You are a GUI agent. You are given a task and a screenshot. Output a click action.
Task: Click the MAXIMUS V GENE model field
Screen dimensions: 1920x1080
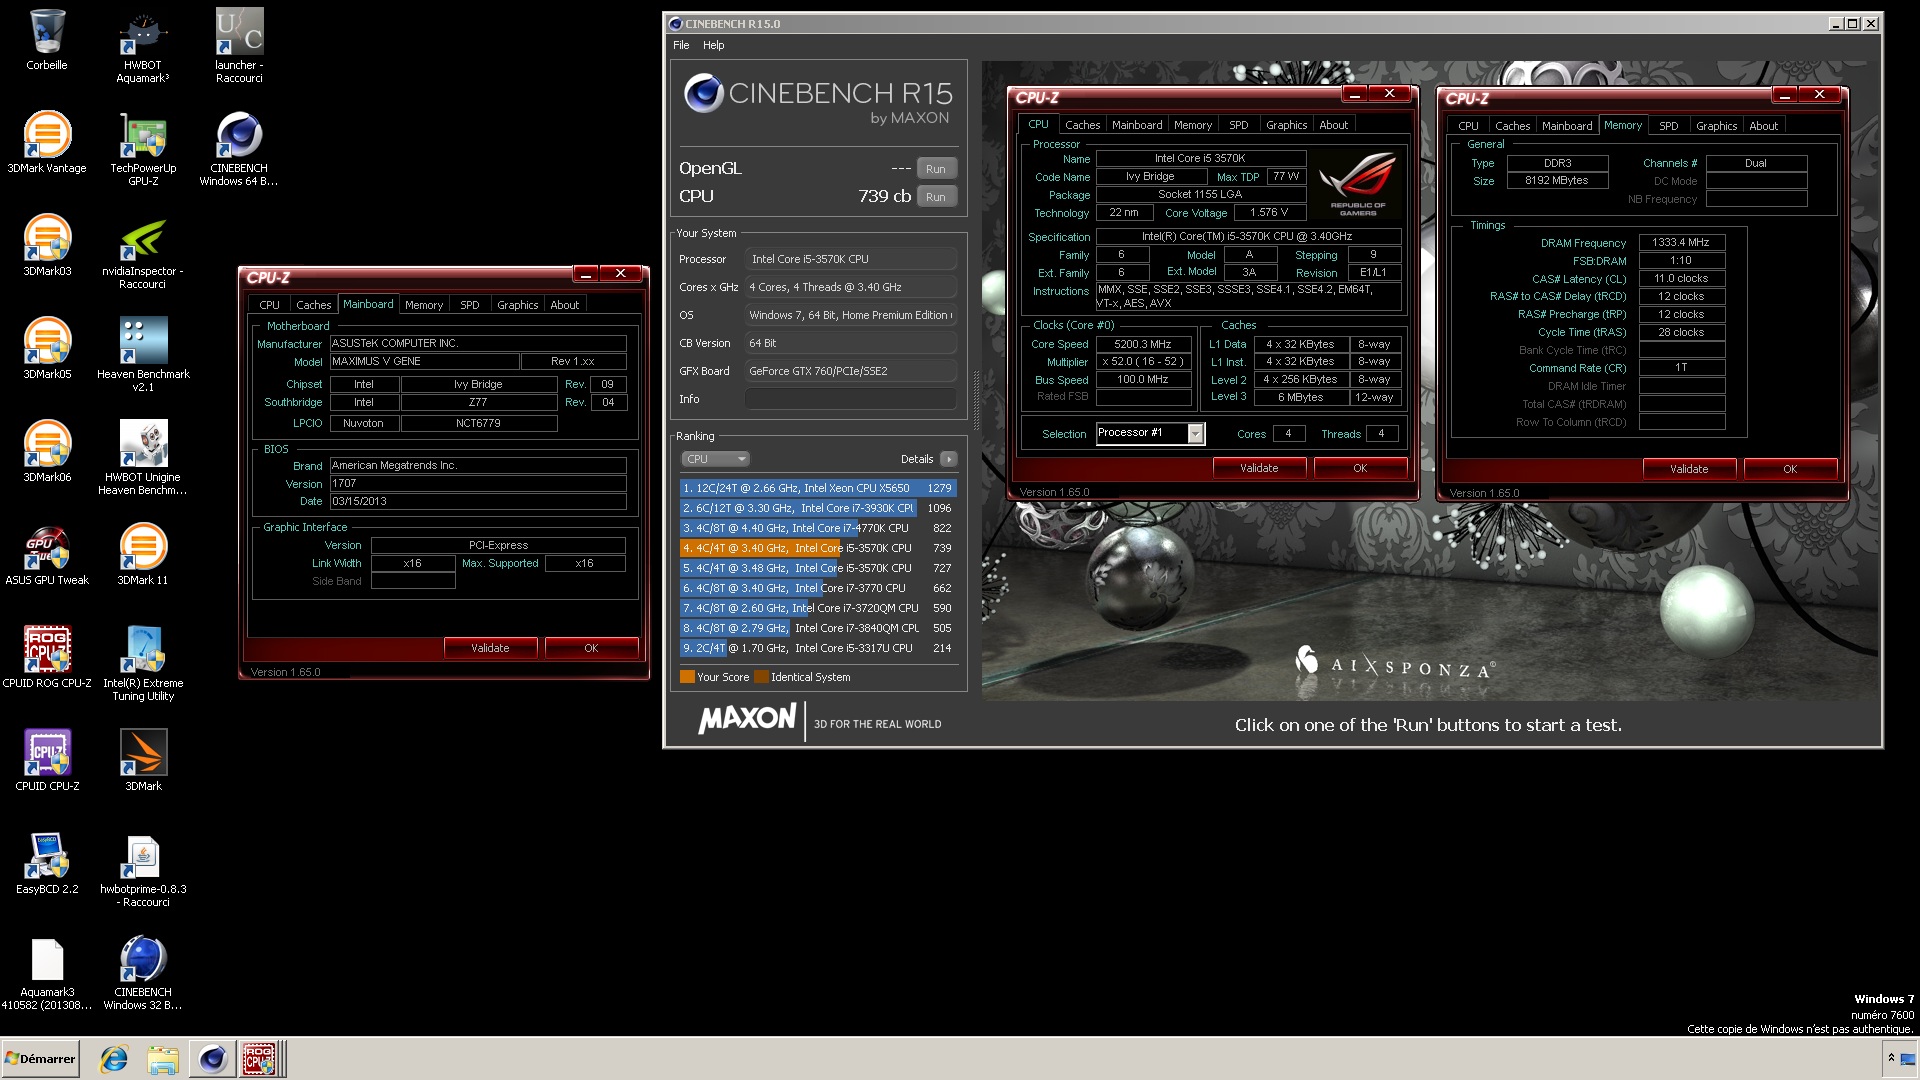coord(425,362)
